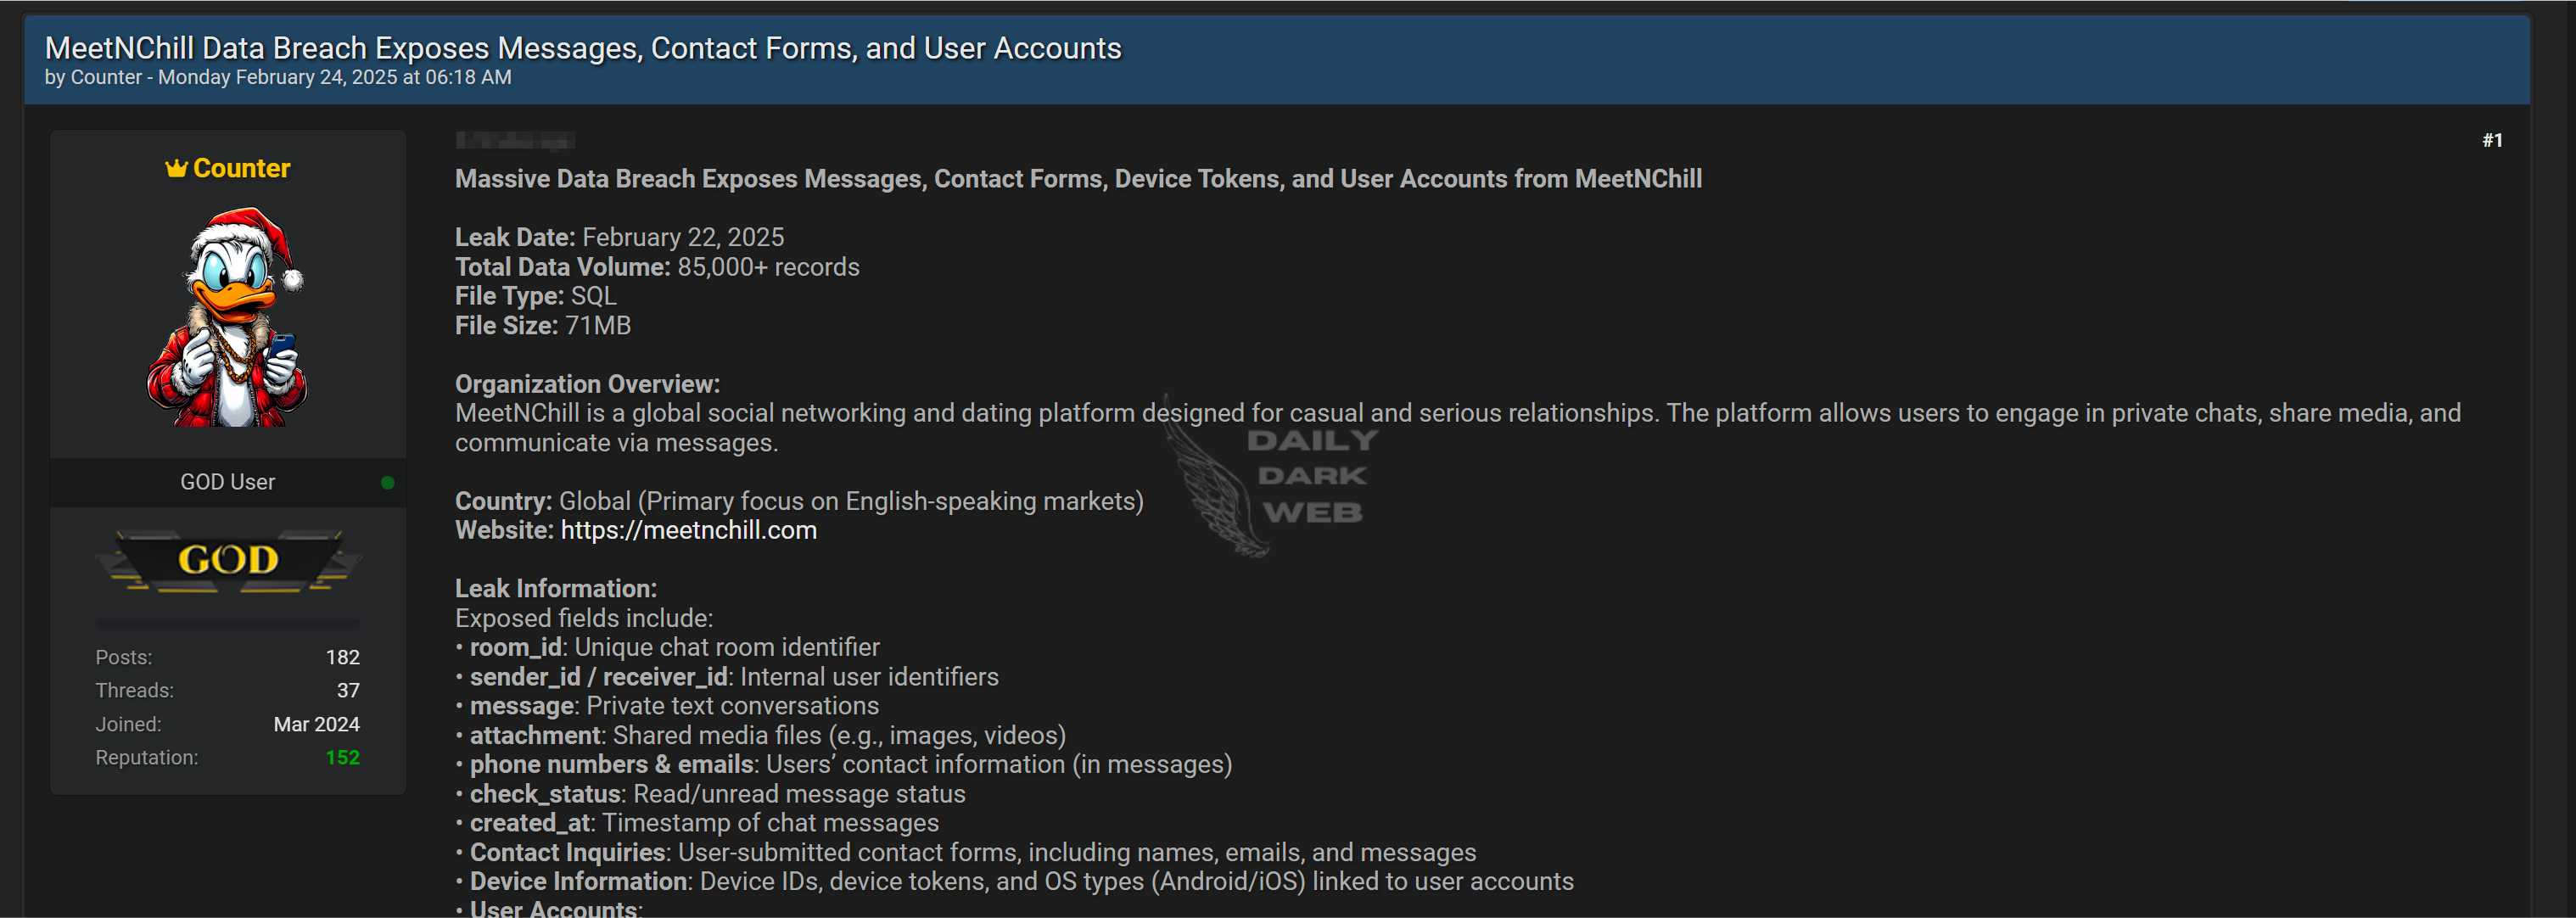Viewport: 2576px width, 918px height.
Task: Click the crown icon beside Counter username
Action: coord(176,168)
